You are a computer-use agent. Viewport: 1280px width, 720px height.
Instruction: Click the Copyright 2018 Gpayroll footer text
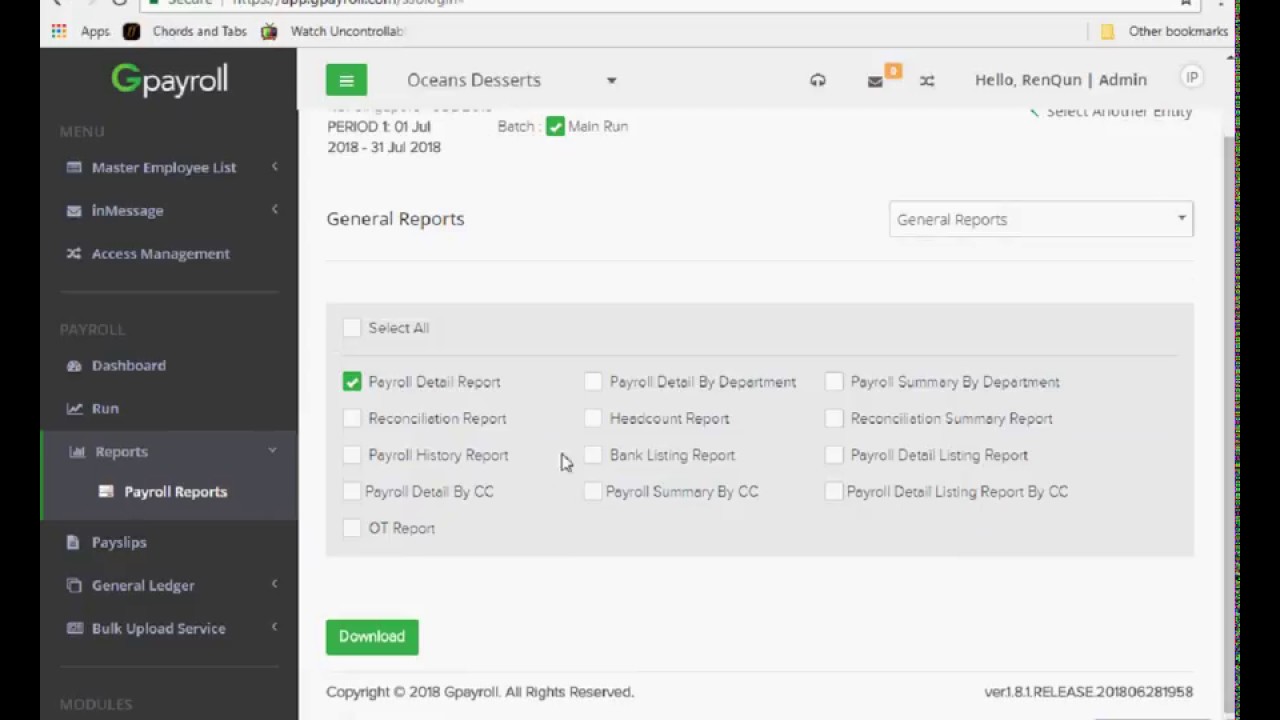pos(480,692)
